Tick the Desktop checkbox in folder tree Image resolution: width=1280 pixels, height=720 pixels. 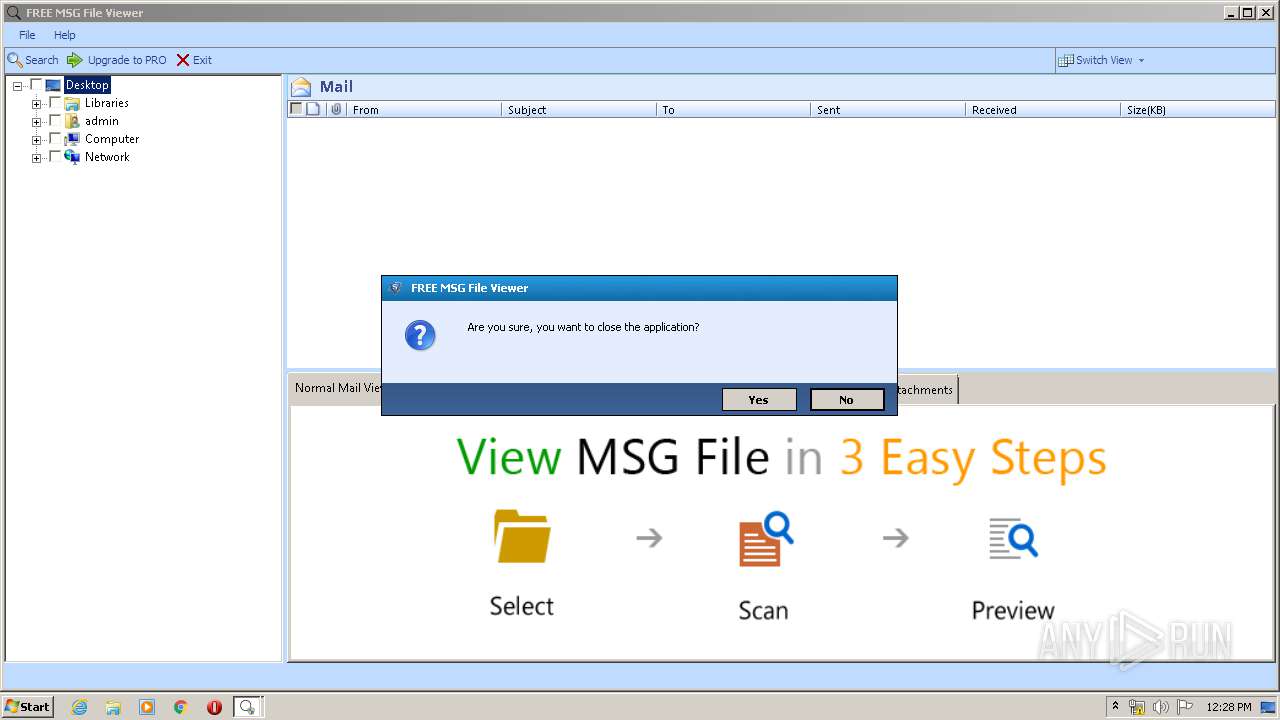36,85
